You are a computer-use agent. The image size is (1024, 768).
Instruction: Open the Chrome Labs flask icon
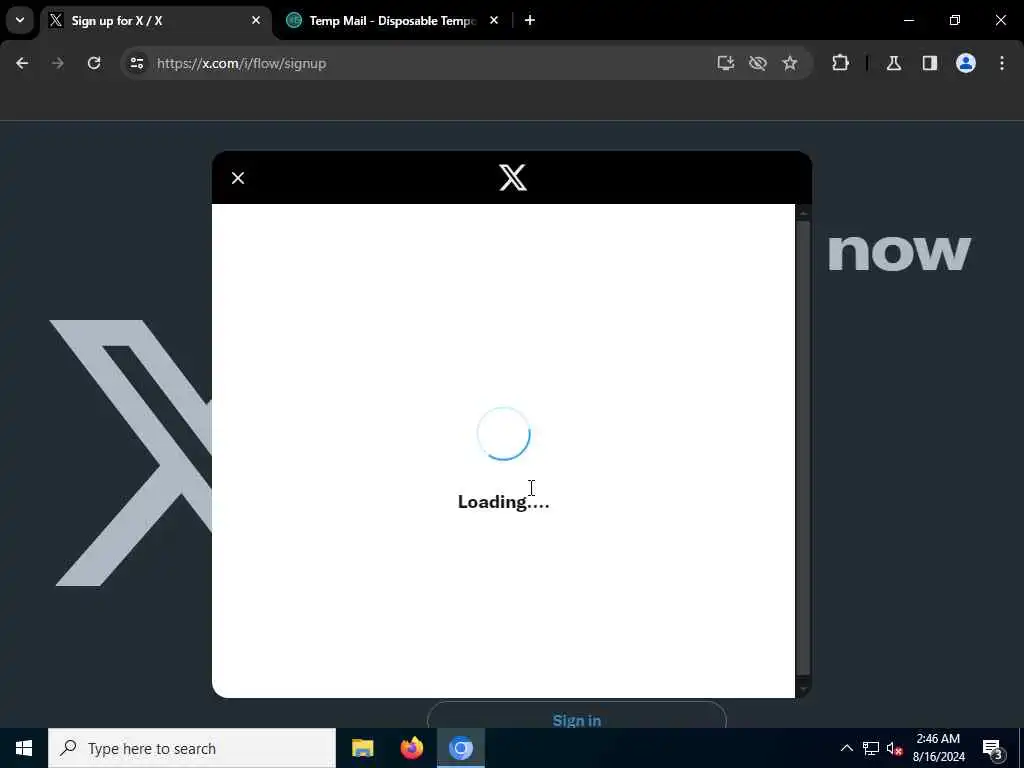point(894,63)
